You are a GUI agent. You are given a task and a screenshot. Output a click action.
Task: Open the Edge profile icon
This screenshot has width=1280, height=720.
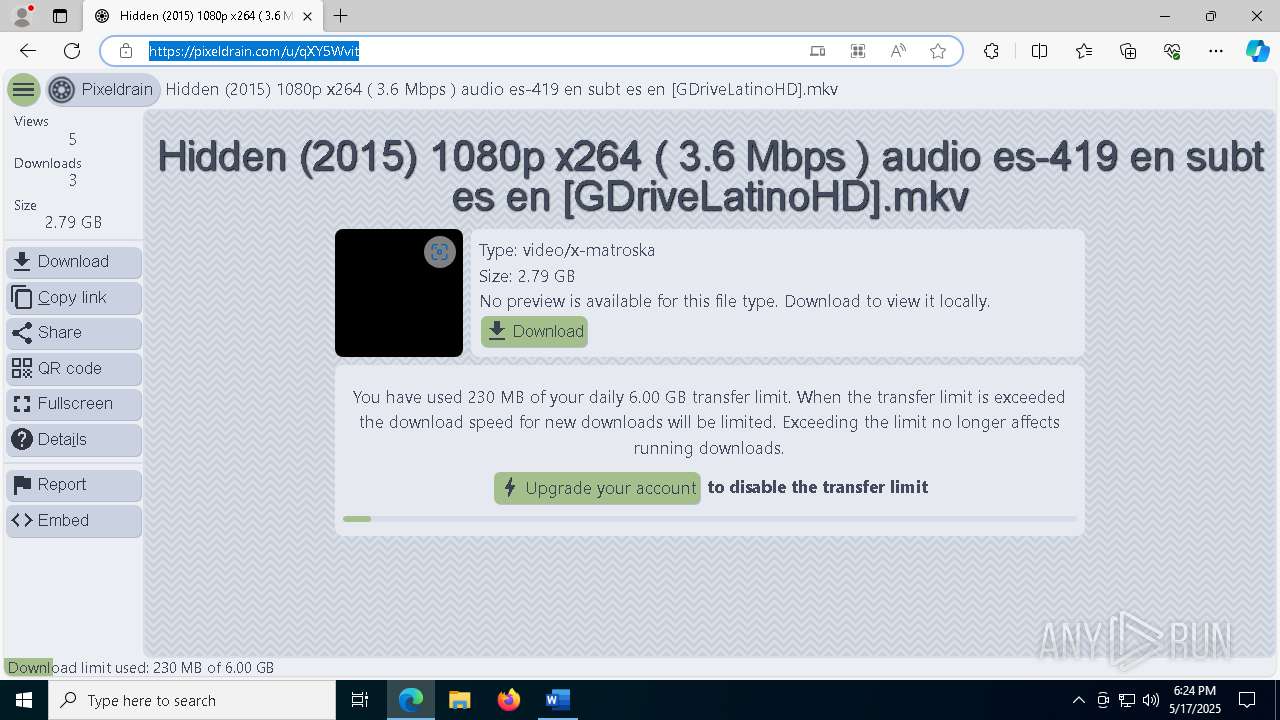[22, 16]
